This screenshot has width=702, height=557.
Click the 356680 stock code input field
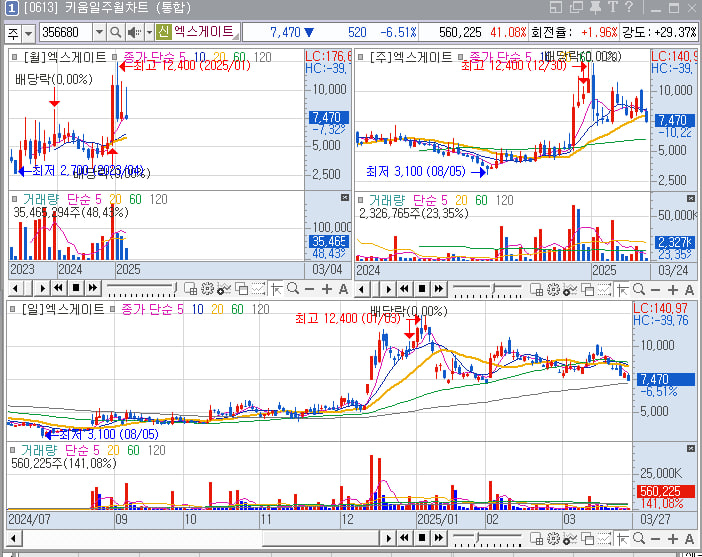click(66, 32)
